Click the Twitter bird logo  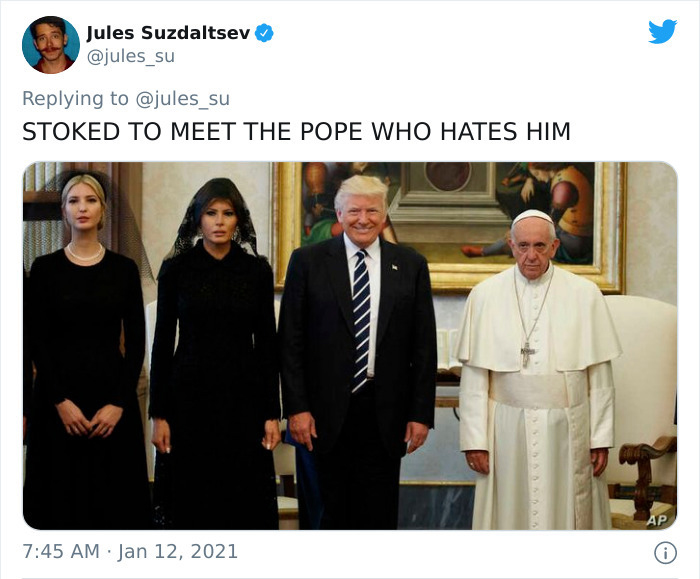[662, 32]
